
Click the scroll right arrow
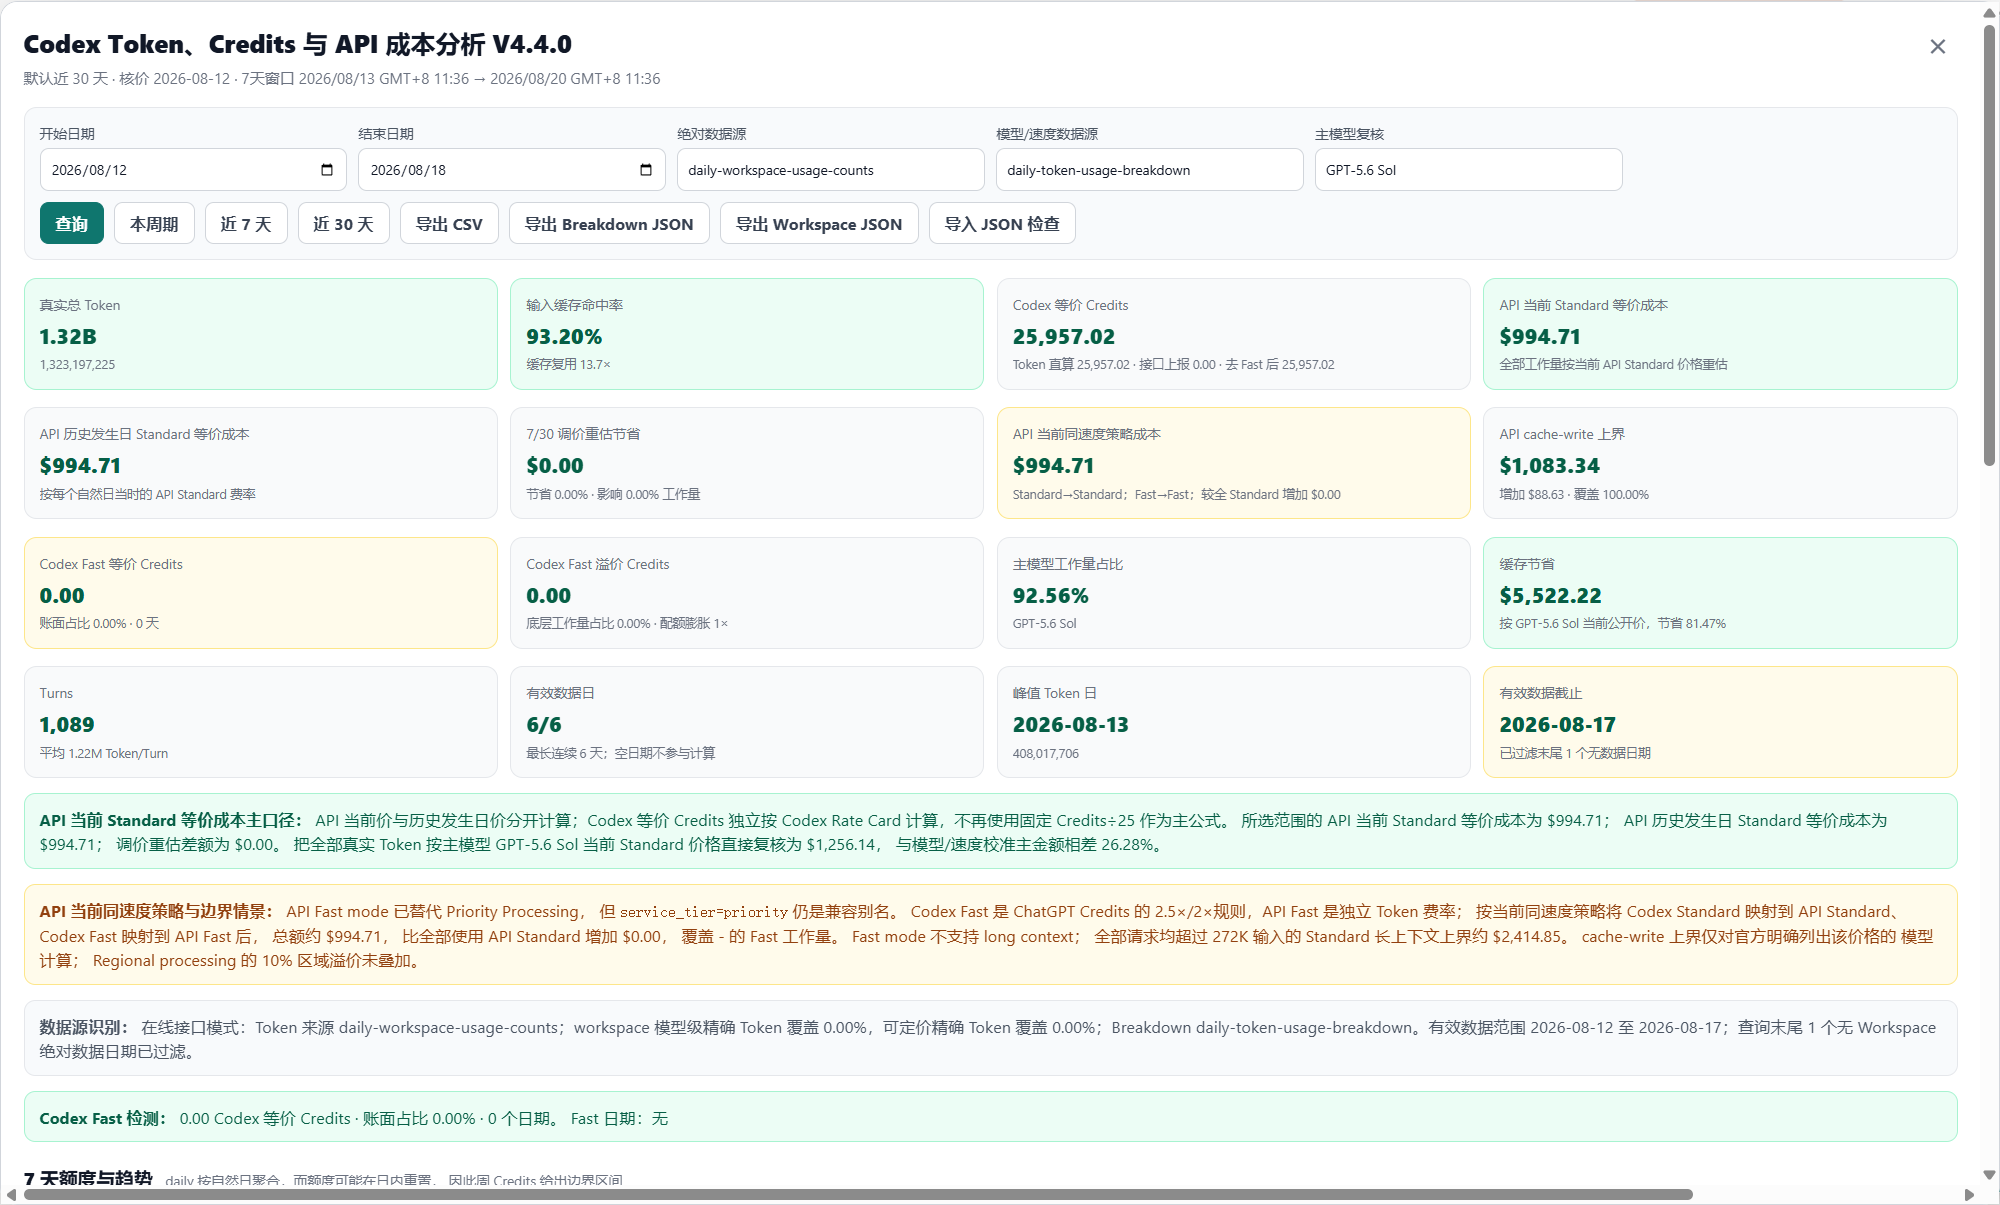pyautogui.click(x=1969, y=1195)
